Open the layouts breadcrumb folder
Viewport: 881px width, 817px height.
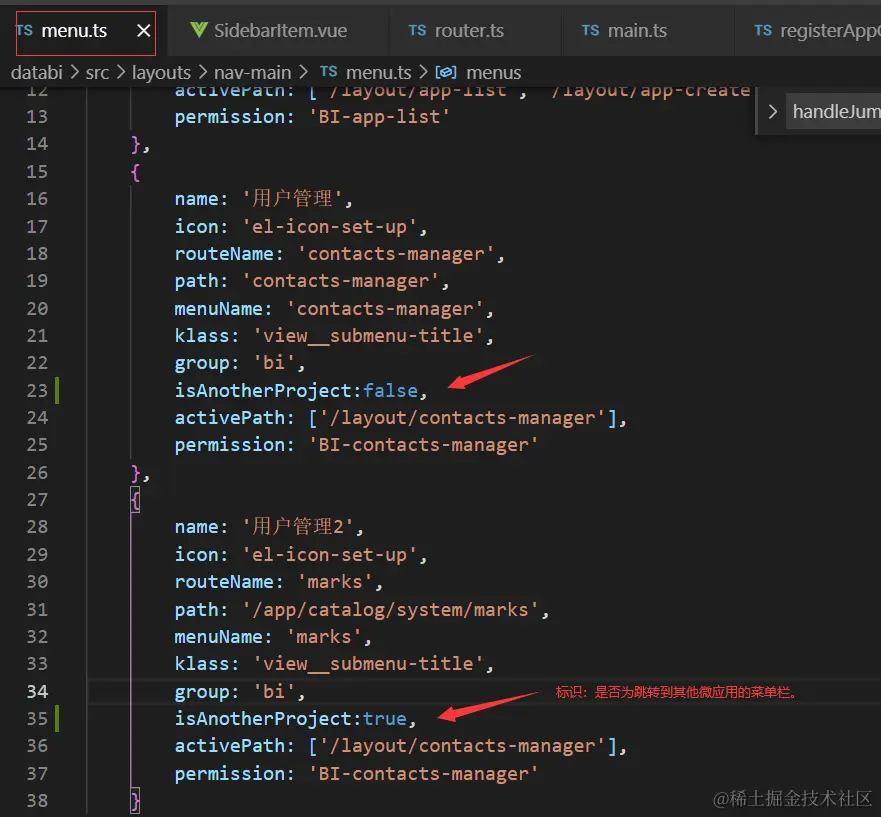click(x=161, y=72)
